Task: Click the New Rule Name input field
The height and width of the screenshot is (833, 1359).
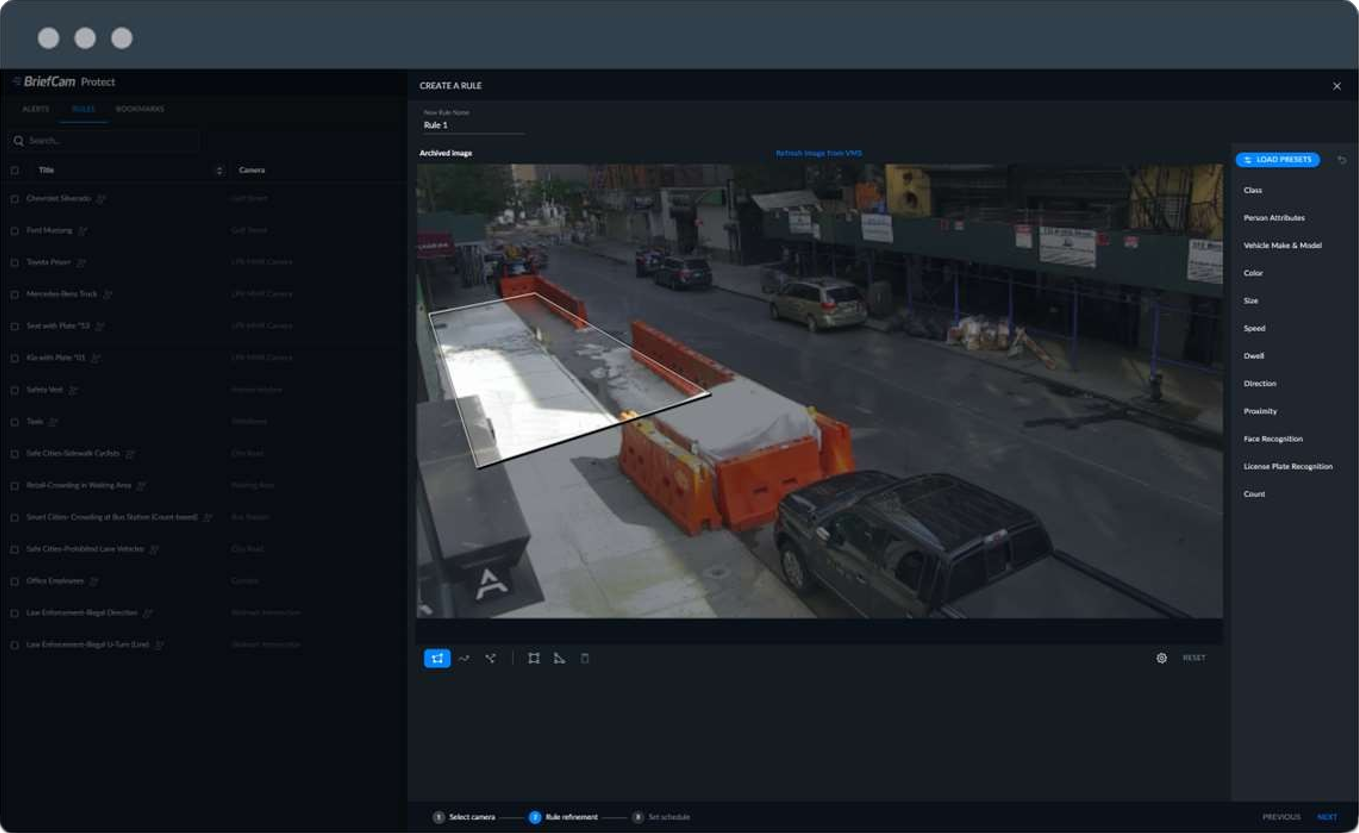Action: (x=473, y=126)
